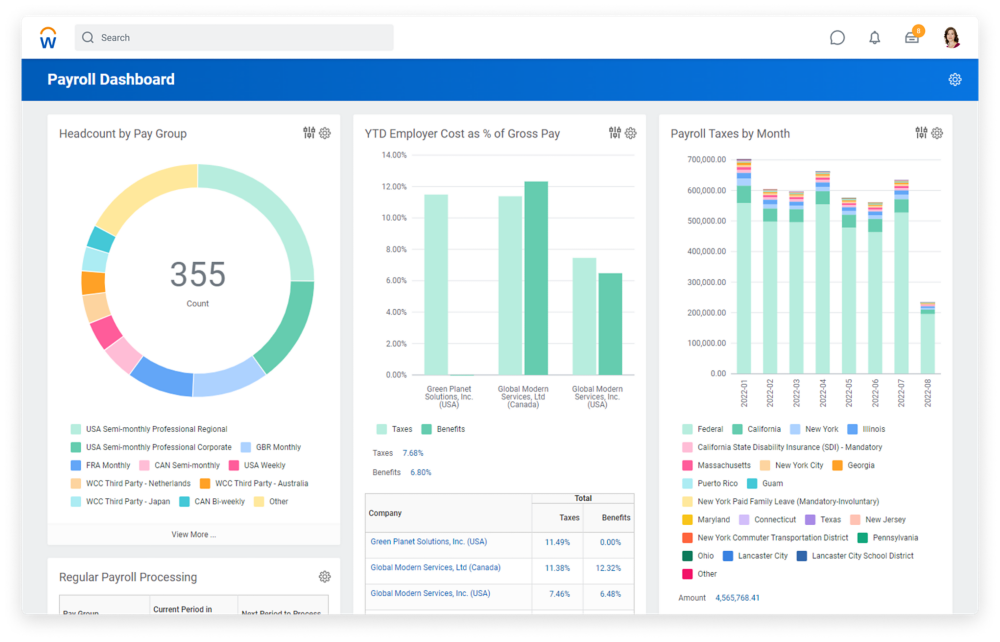Toggle California legend entry
This screenshot has width=1000, height=642.
click(x=756, y=429)
